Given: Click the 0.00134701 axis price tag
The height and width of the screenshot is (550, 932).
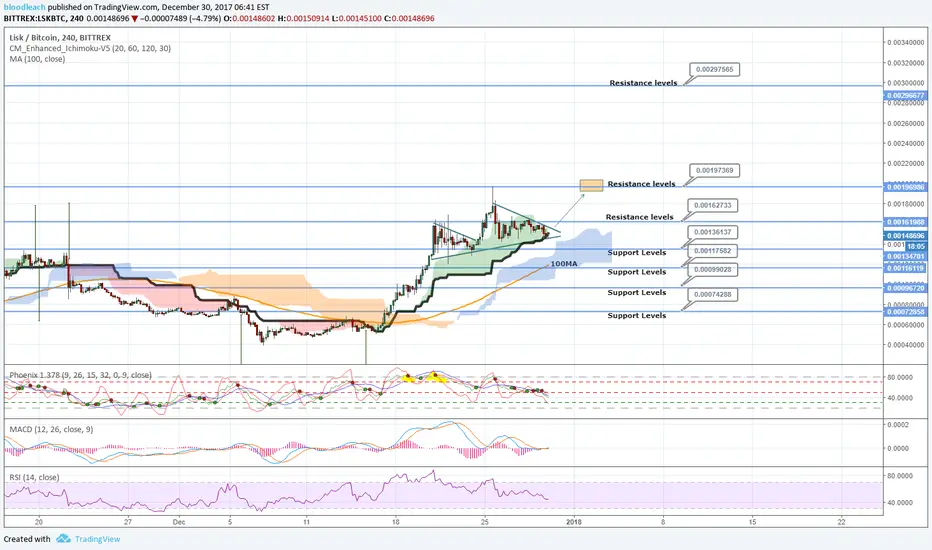Looking at the screenshot, I should click(x=905, y=256).
